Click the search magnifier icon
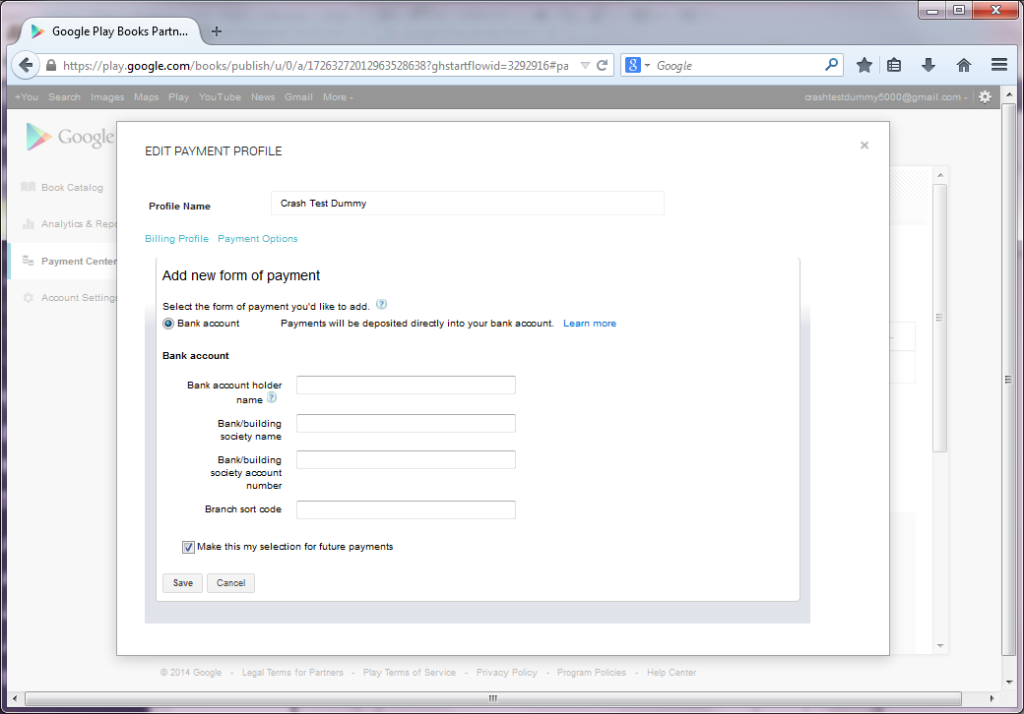This screenshot has height=714, width=1024. 831,65
